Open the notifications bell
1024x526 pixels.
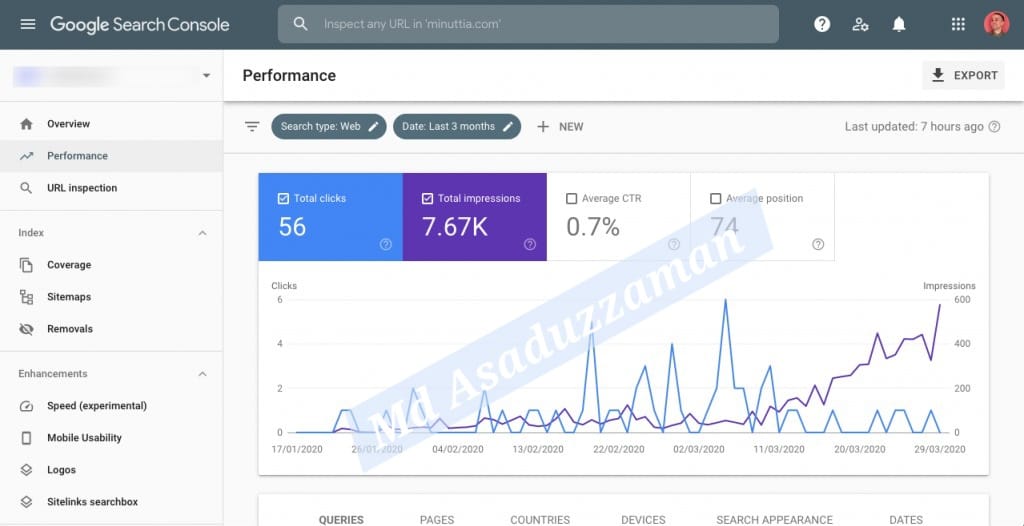pos(899,24)
